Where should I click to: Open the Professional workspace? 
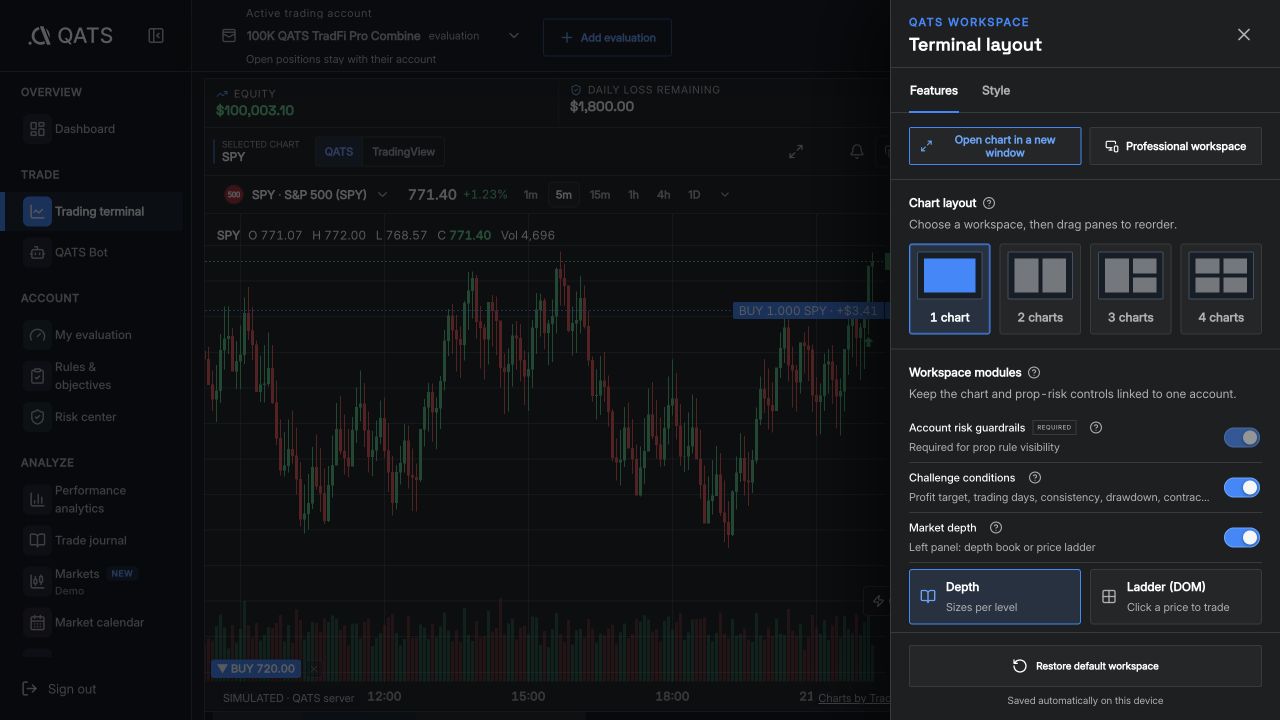point(1175,146)
